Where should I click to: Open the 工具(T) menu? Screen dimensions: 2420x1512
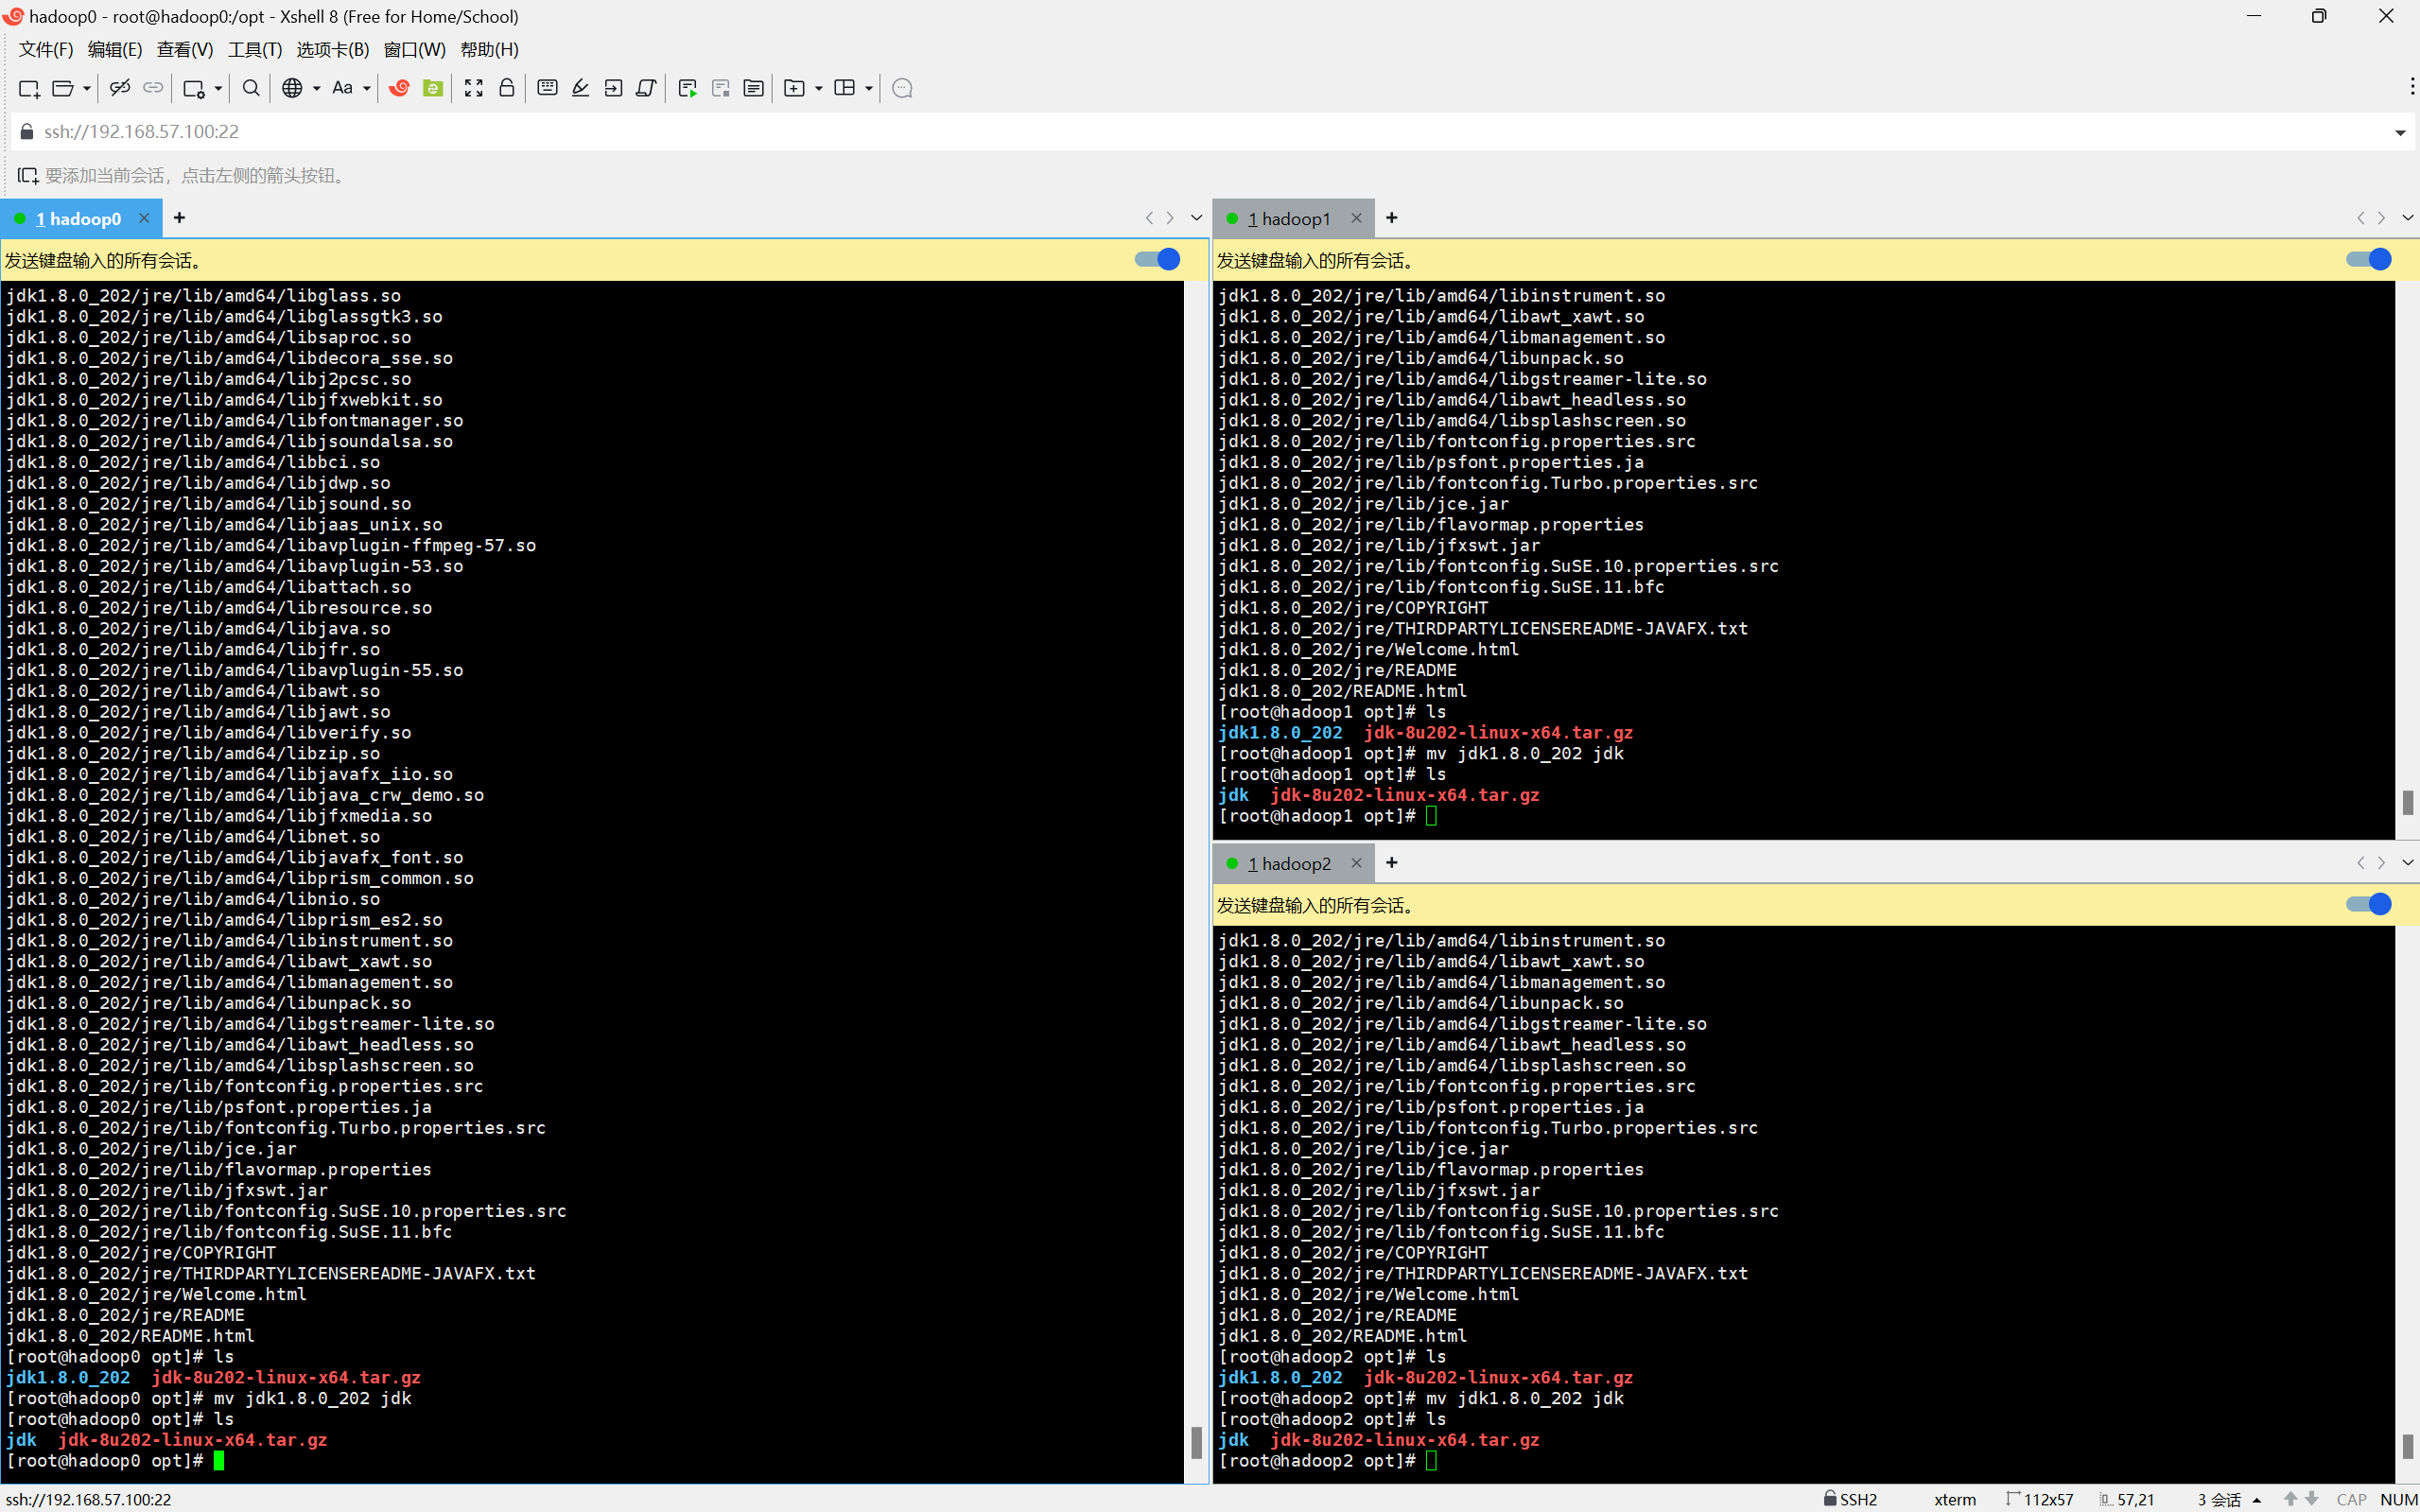(x=254, y=49)
